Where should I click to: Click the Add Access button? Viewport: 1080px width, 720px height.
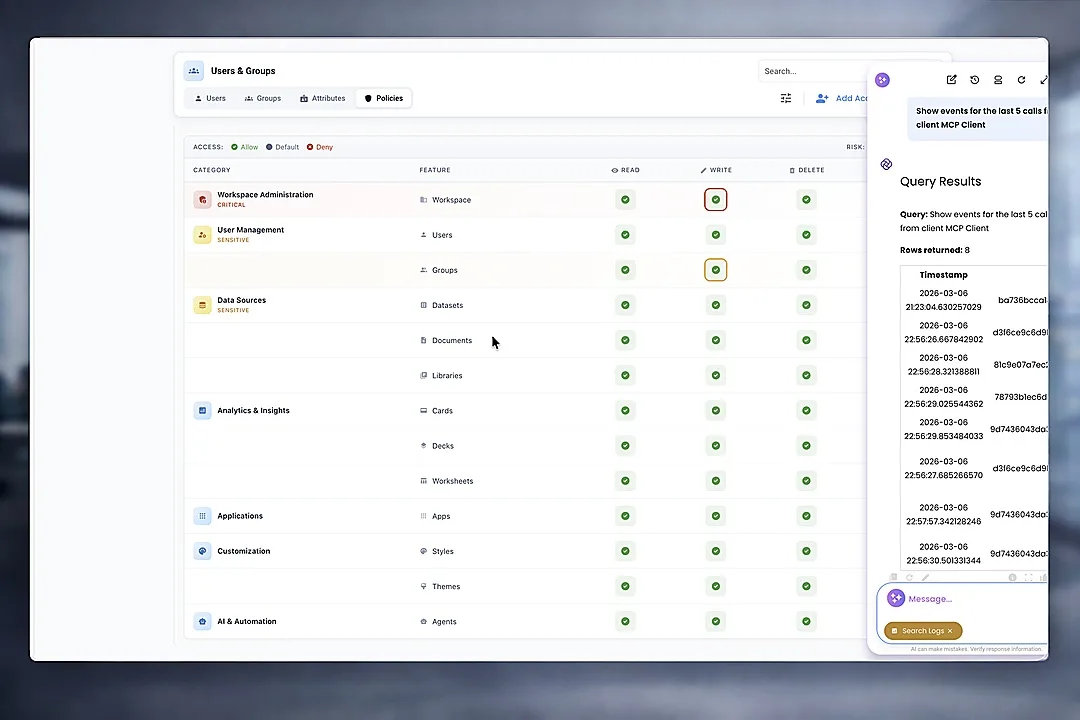point(842,98)
